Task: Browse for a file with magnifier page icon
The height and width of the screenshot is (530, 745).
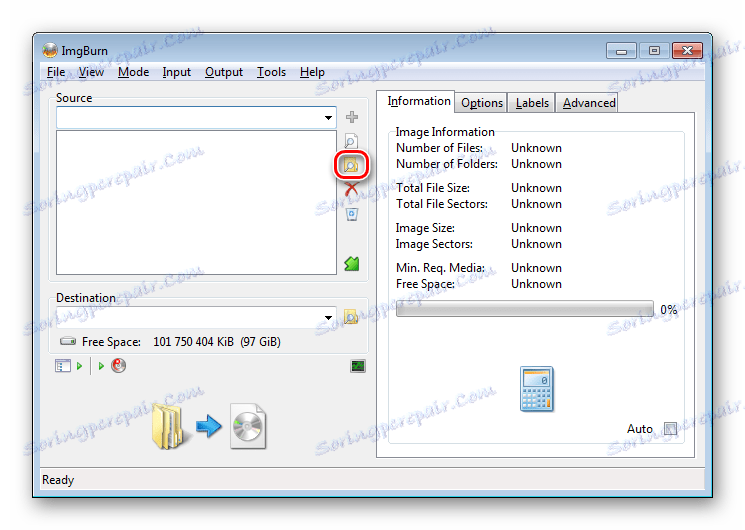Action: (351, 141)
